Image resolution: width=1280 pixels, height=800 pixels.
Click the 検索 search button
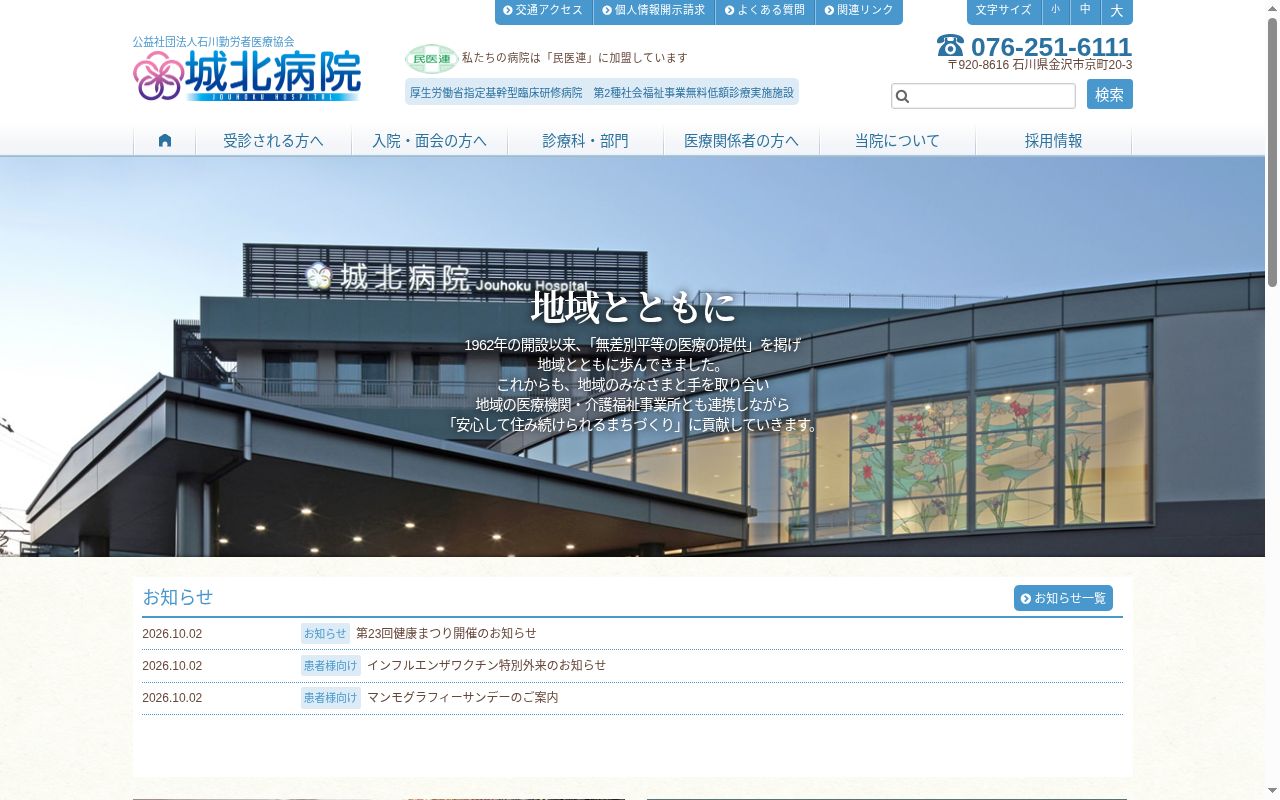[x=1109, y=95]
